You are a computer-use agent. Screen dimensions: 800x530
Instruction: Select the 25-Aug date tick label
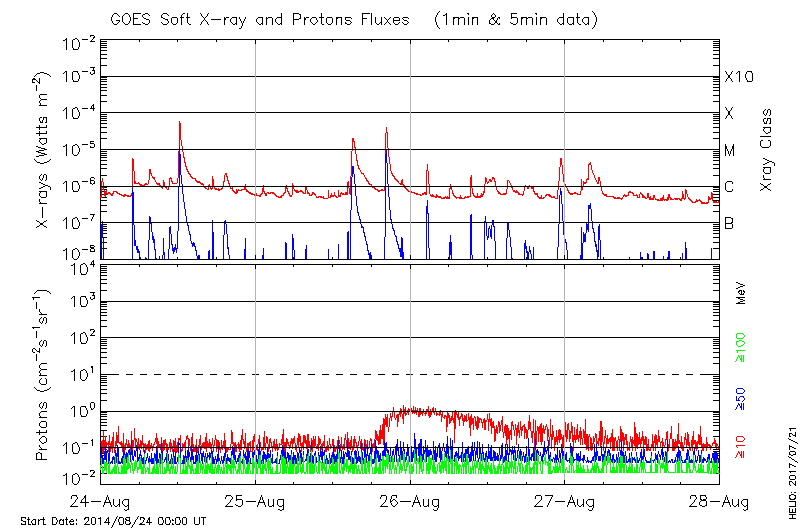(256, 500)
